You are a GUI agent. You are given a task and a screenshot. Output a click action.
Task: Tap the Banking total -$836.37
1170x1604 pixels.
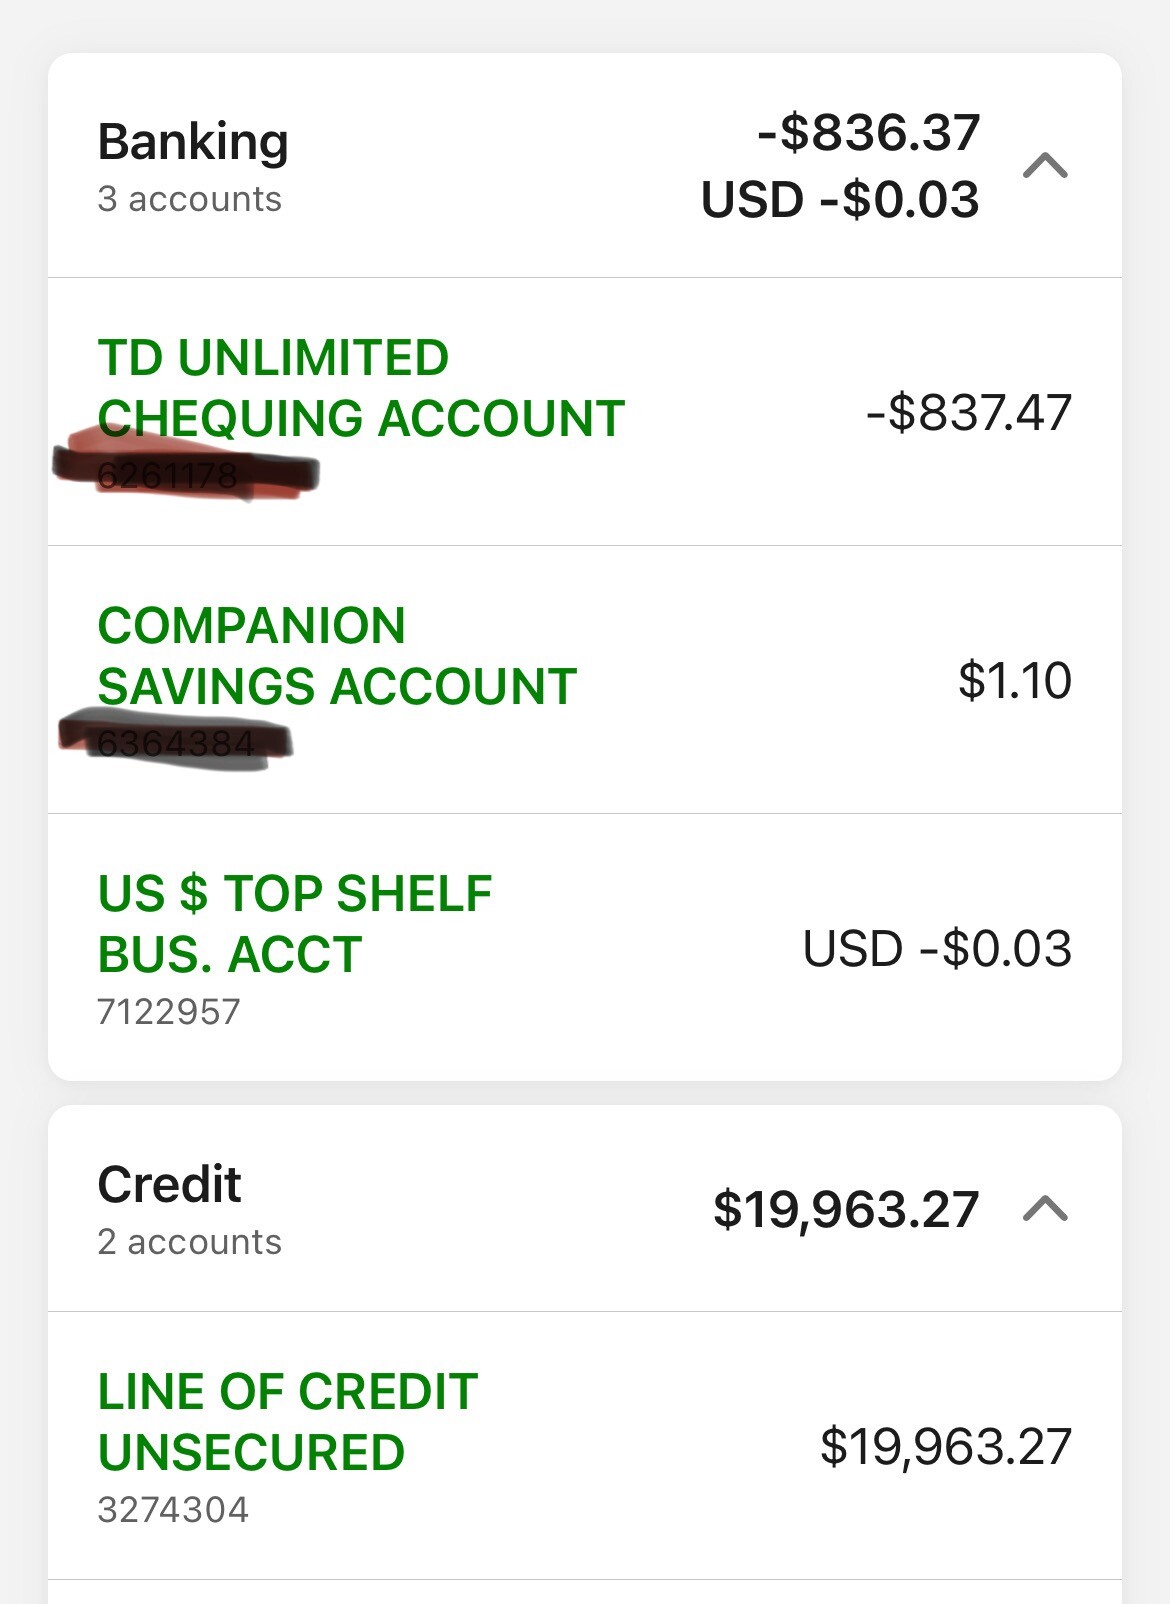868,133
